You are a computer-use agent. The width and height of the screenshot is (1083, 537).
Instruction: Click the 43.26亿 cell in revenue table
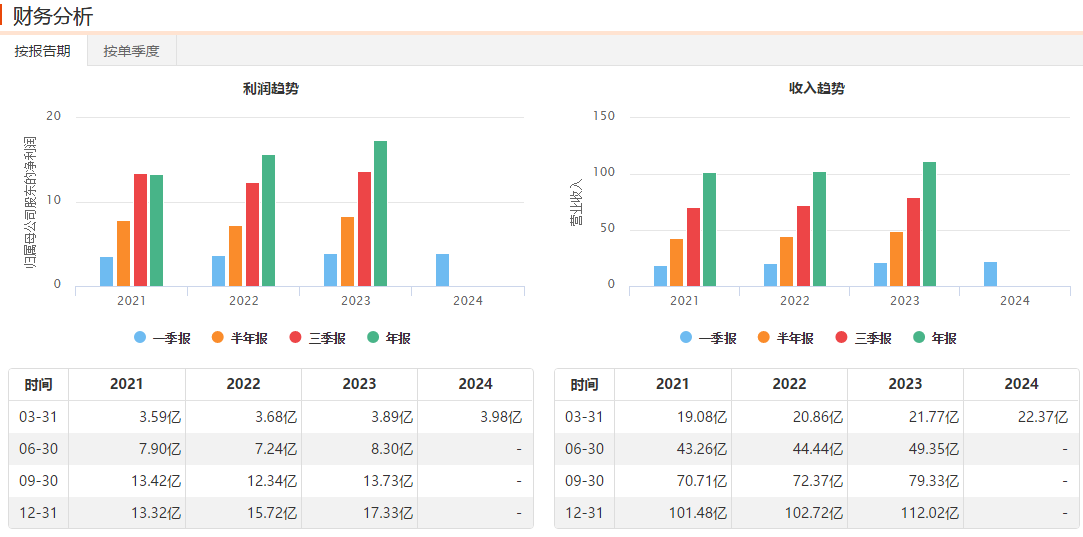[673, 449]
